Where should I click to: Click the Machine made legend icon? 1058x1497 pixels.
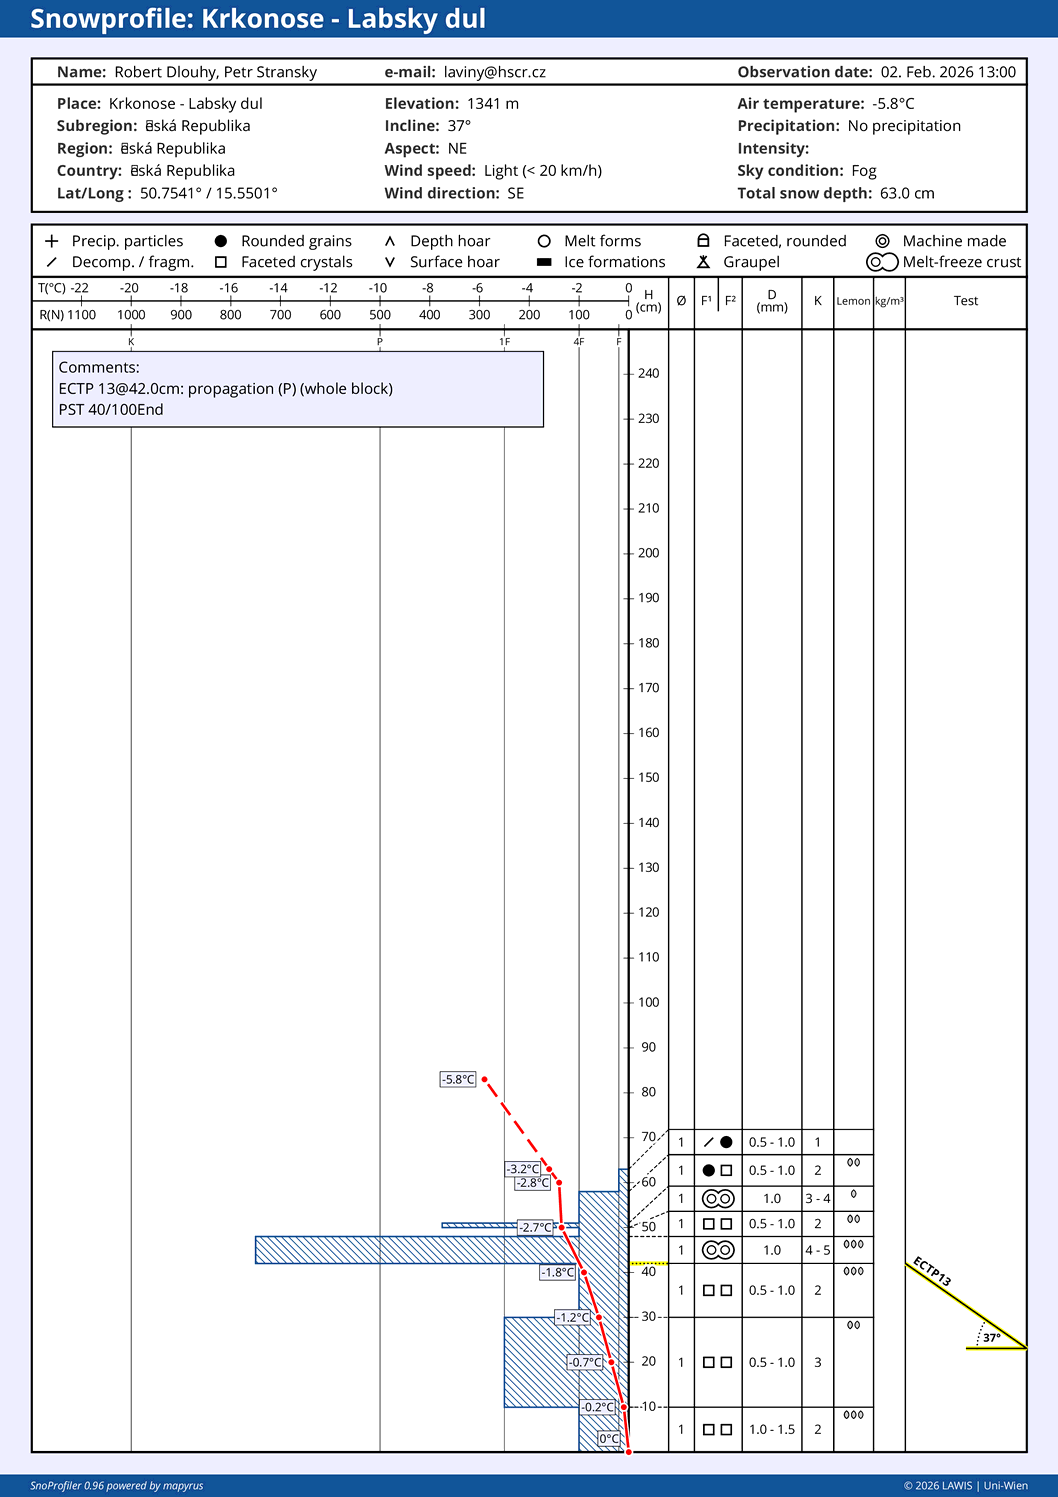(x=882, y=241)
